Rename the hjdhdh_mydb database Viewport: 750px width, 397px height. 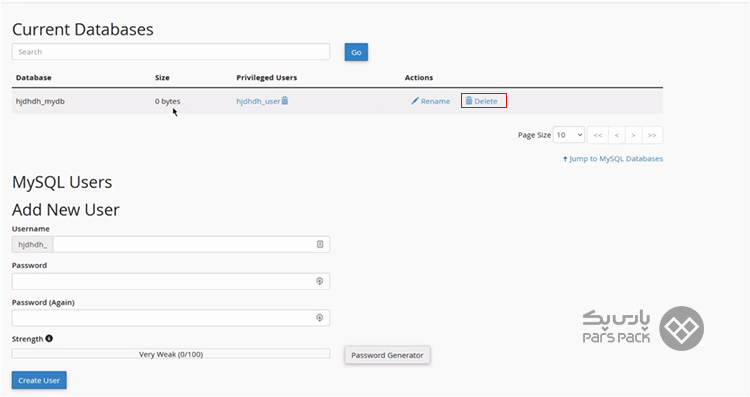[430, 101]
